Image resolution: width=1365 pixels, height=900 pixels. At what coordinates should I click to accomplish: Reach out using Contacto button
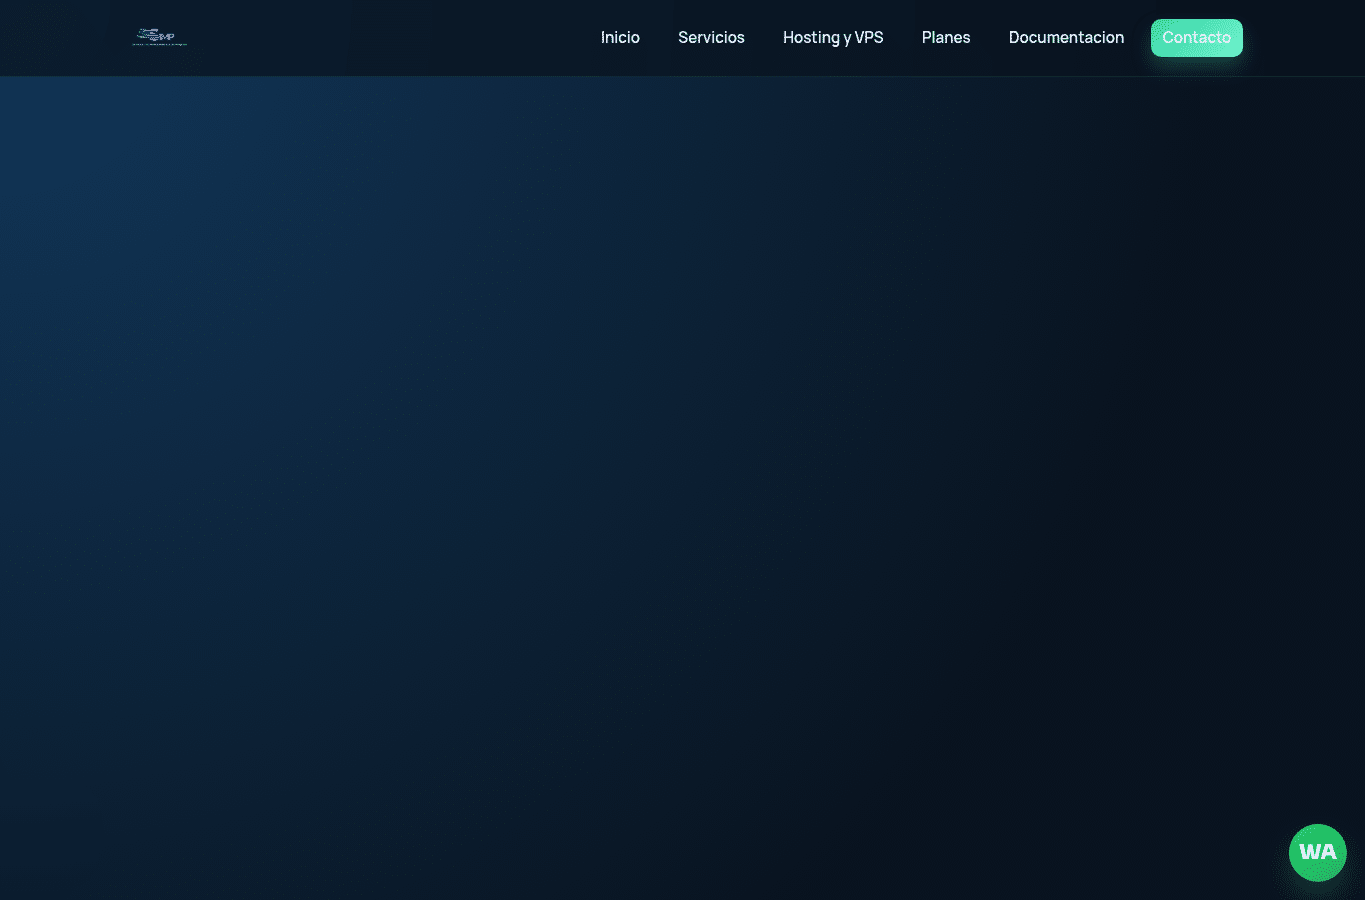[x=1197, y=38]
